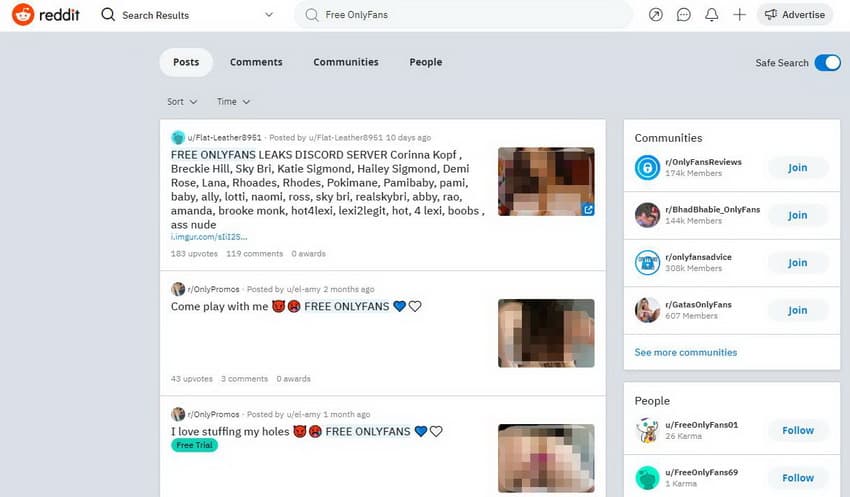Open the 'Come play with me' post title
Viewport: 850px width, 497px height.
296,306
